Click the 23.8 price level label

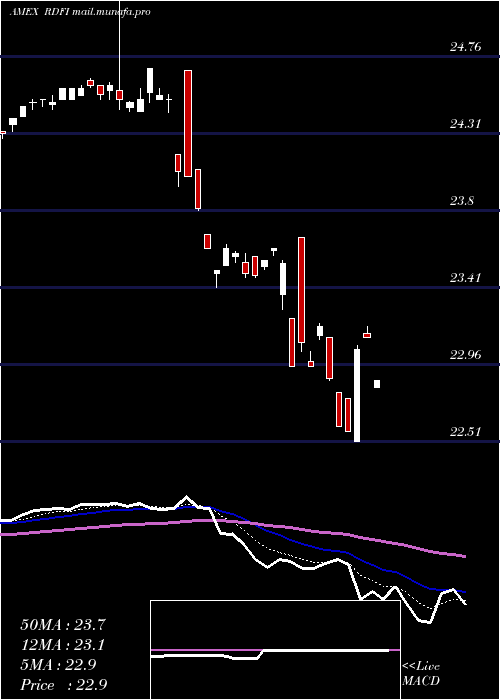click(x=462, y=201)
